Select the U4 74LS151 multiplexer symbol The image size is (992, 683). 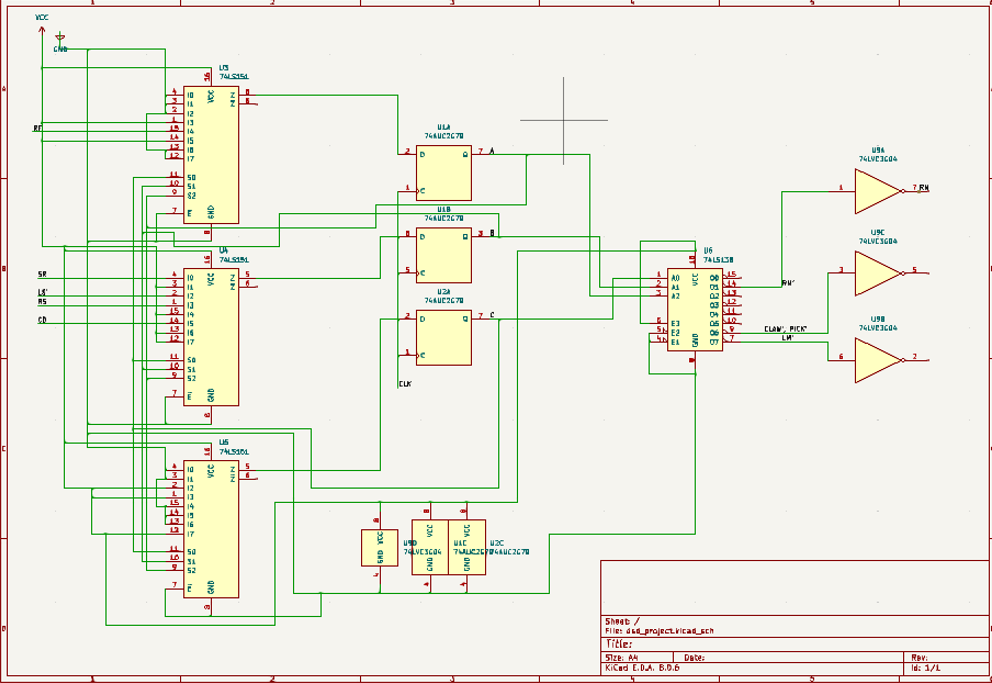tap(211, 337)
